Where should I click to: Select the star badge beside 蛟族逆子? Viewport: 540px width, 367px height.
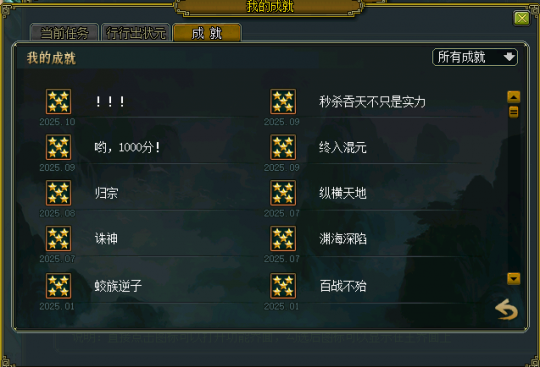click(x=59, y=286)
